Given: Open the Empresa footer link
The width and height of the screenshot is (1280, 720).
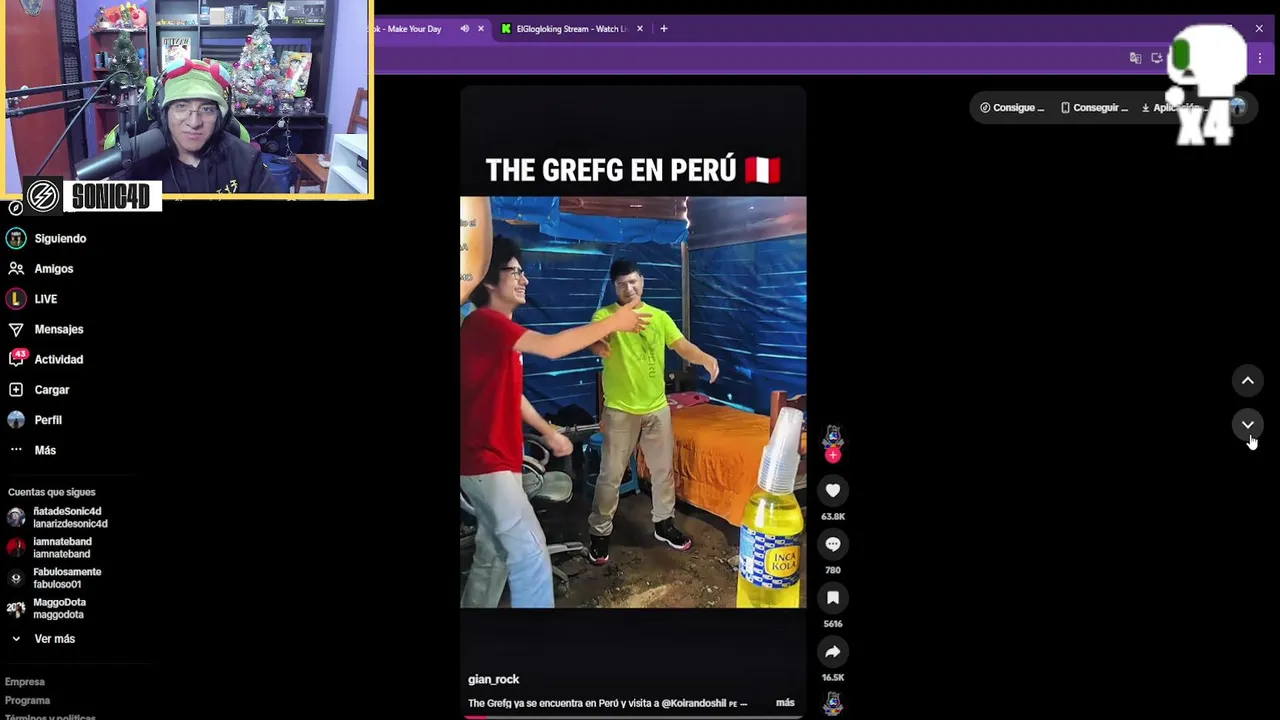Looking at the screenshot, I should [x=25, y=682].
